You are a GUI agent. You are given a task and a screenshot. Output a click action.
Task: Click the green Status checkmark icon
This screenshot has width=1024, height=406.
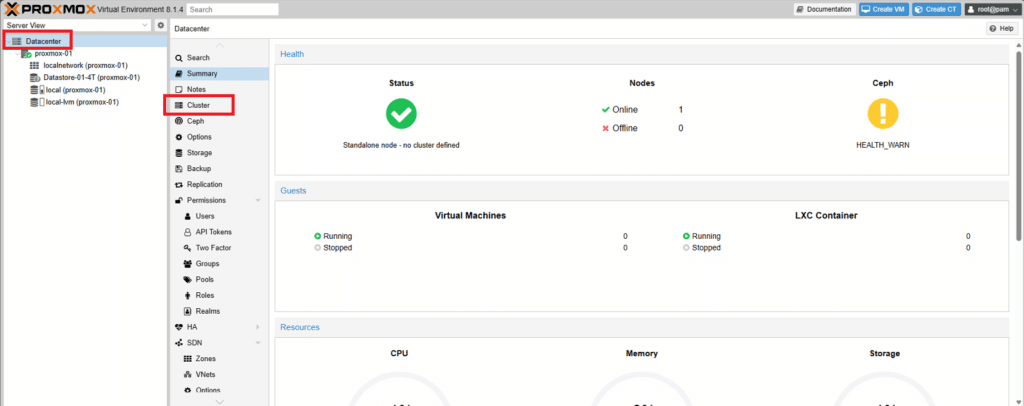401,114
